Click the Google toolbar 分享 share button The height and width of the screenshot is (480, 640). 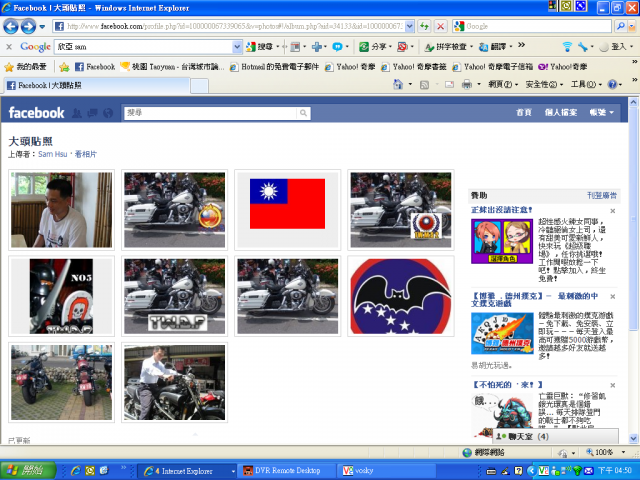click(374, 47)
